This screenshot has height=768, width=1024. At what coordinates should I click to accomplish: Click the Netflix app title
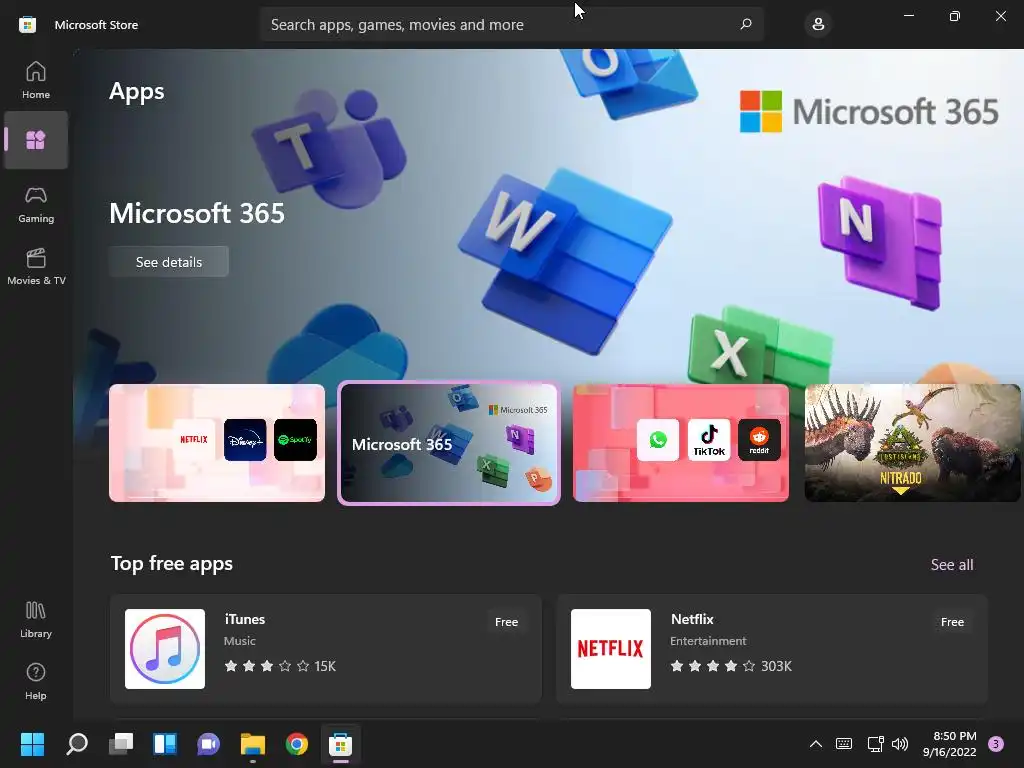(x=692, y=619)
